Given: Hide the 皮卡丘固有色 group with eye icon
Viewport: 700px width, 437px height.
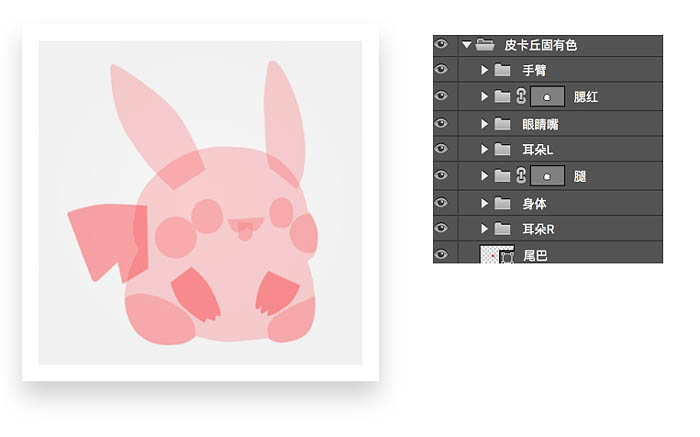Looking at the screenshot, I should (441, 44).
